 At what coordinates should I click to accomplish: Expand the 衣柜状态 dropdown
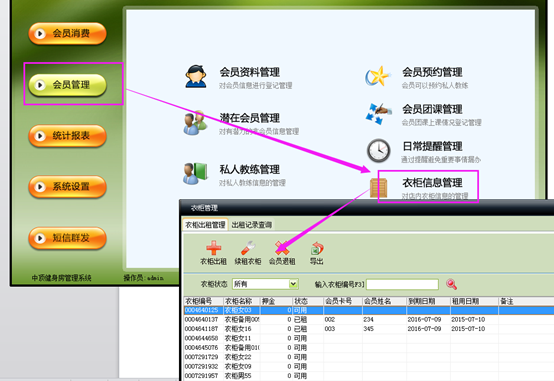[x=293, y=284]
